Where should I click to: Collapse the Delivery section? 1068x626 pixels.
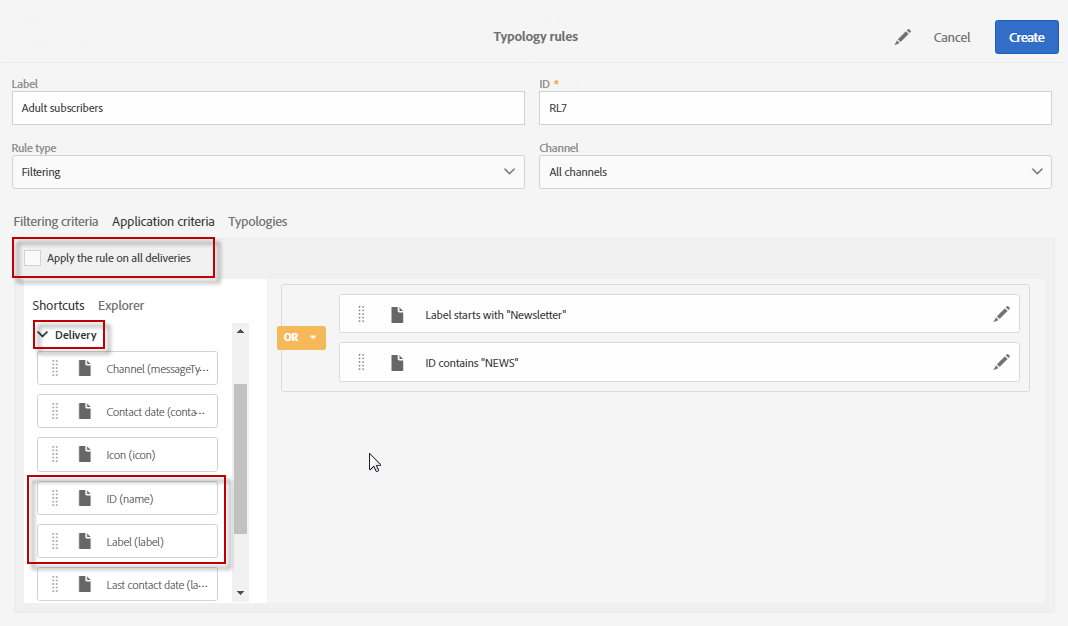tap(43, 335)
